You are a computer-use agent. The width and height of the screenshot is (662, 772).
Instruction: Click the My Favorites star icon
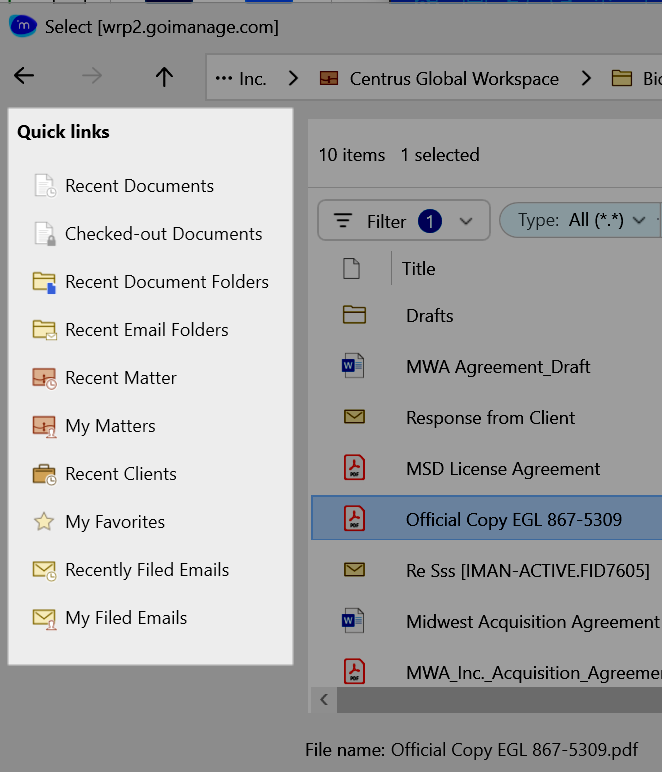coord(44,522)
